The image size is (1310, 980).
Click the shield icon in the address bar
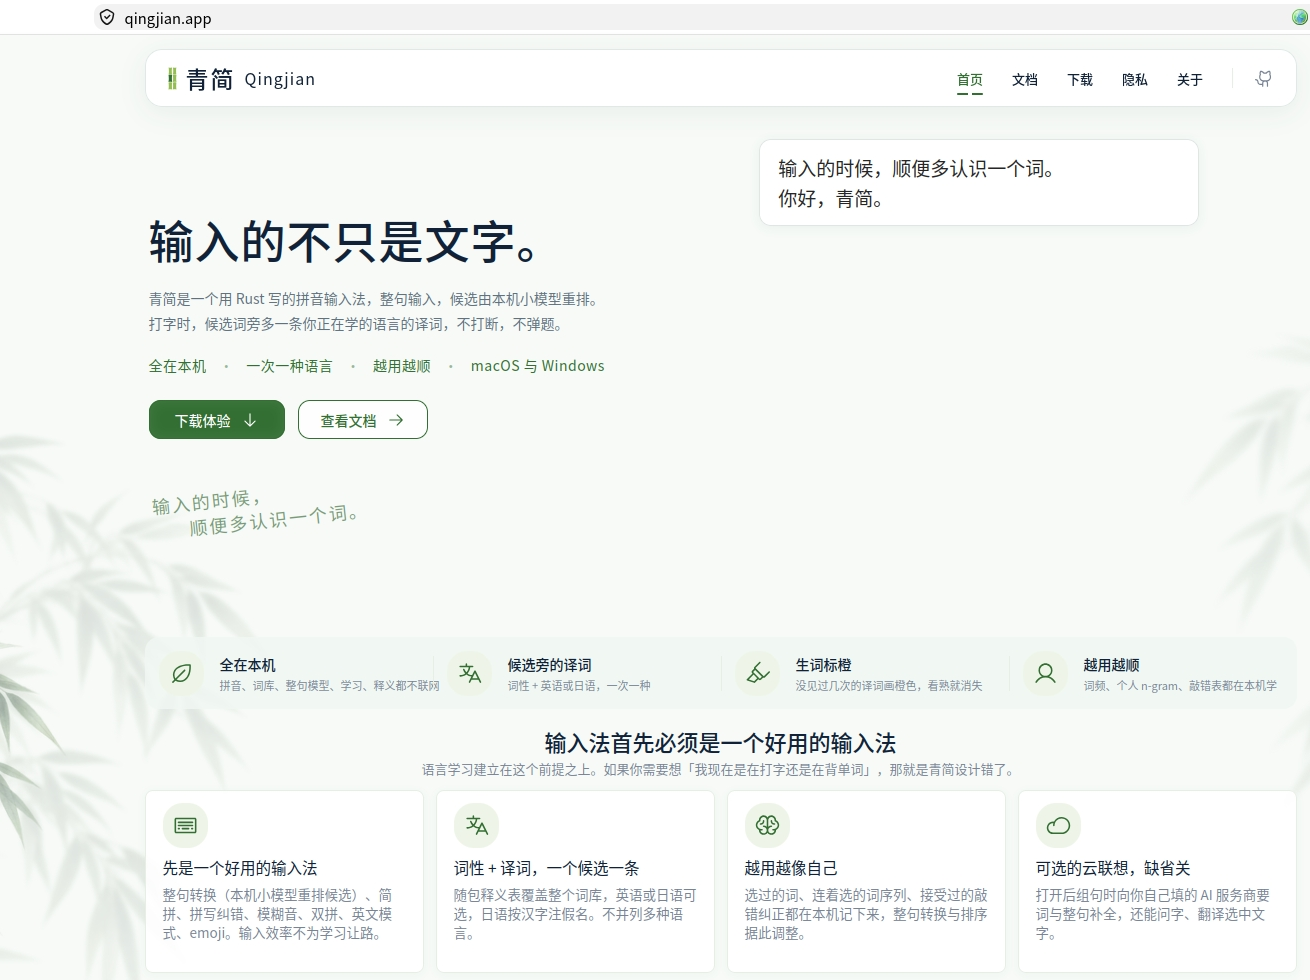click(107, 17)
